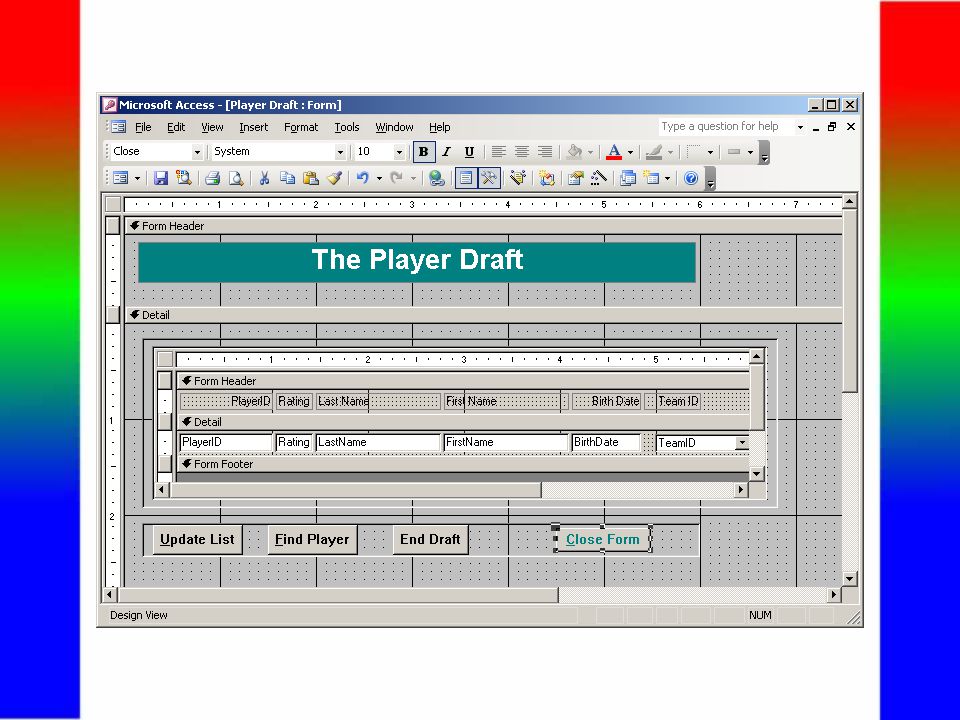Select the PlayerID text box in subform
Viewport: 960px width, 720px height.
(x=226, y=442)
